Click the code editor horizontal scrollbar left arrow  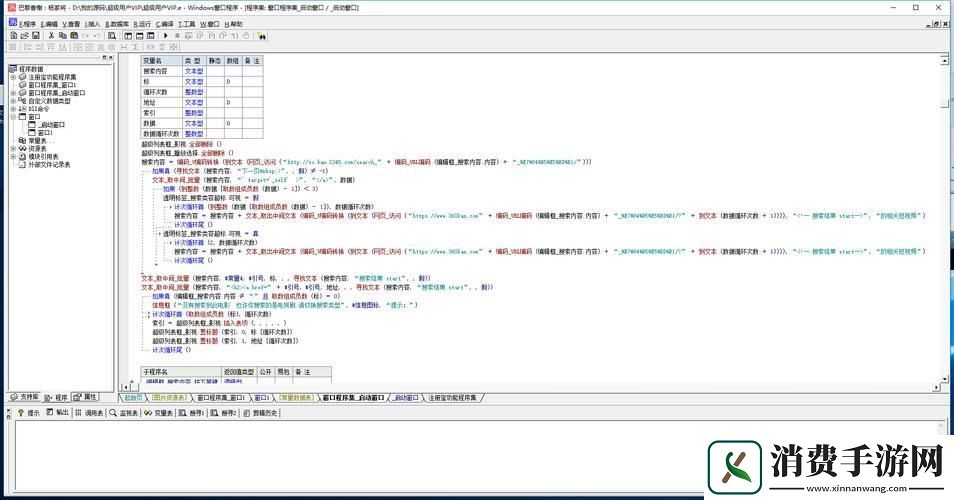pyautogui.click(x=126, y=387)
